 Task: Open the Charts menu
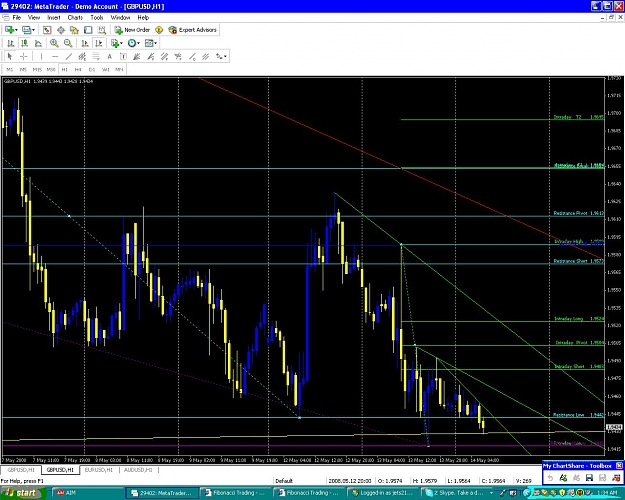[75, 18]
